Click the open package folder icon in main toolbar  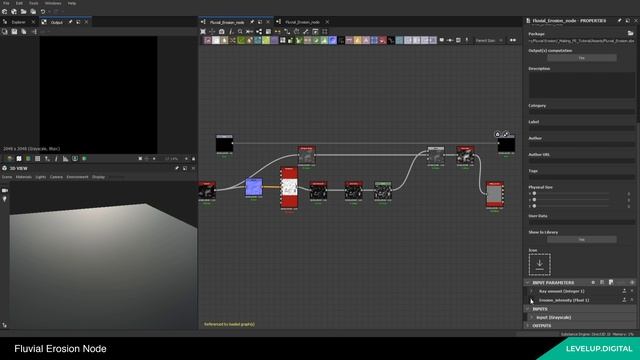pos(23,12)
